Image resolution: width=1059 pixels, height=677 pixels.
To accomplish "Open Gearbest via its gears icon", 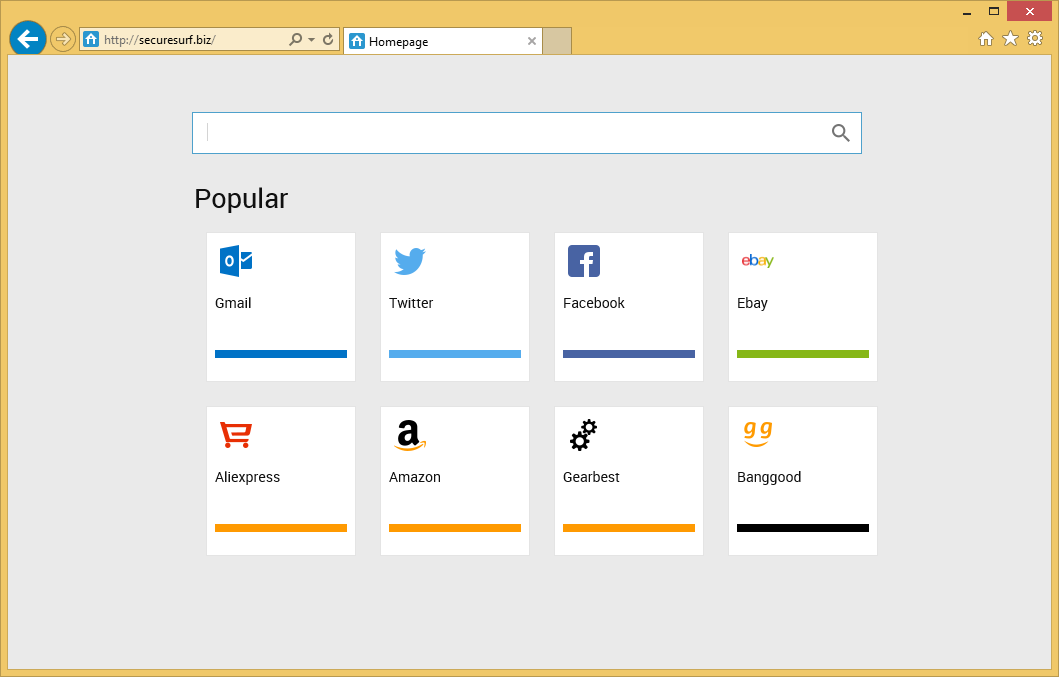I will pyautogui.click(x=583, y=435).
